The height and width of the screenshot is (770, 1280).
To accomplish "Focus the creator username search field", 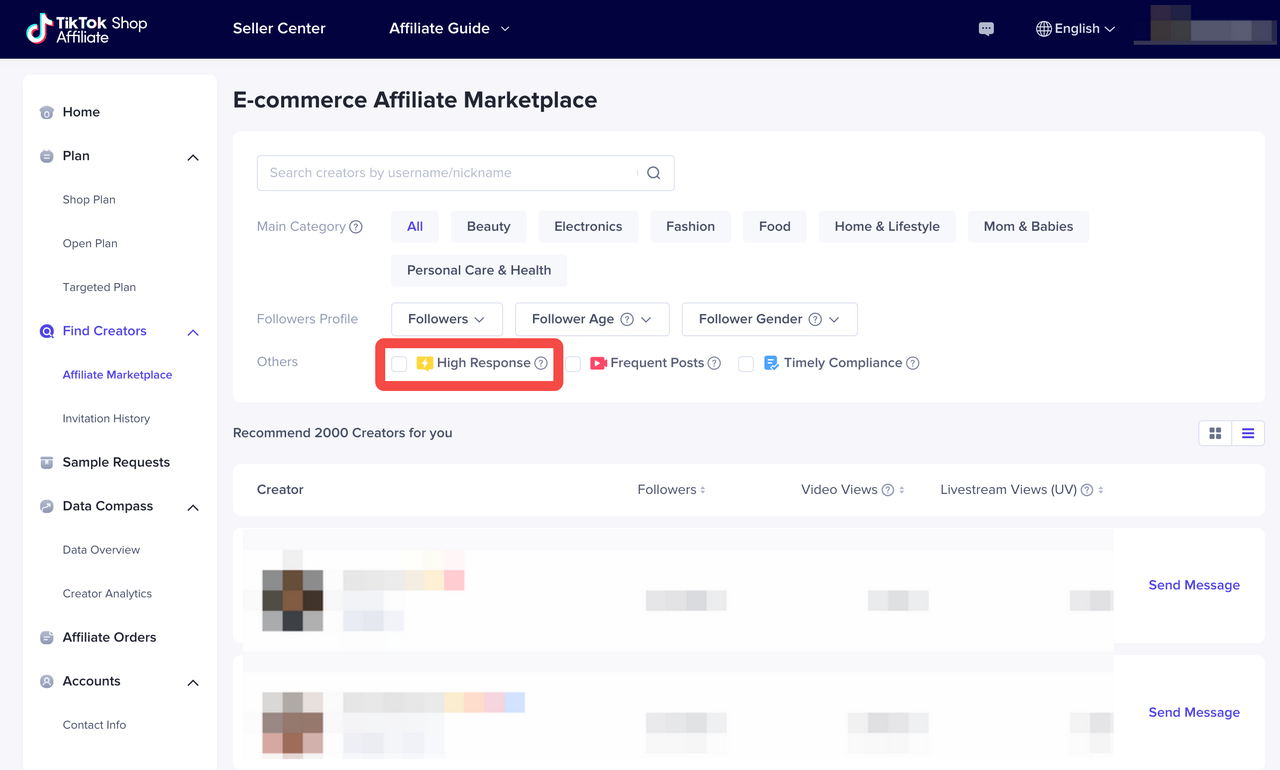I will [x=445, y=173].
